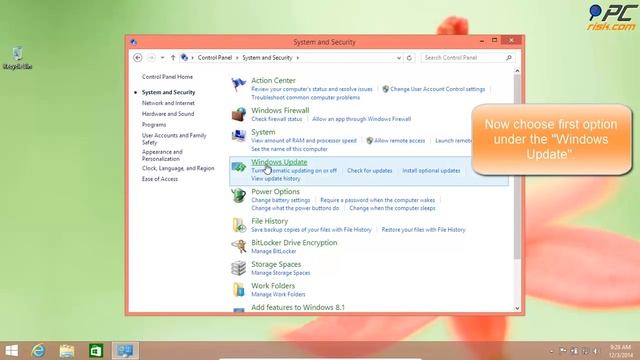The width and height of the screenshot is (640, 360).
Task: Click the volume icon in system tray
Action: (596, 351)
